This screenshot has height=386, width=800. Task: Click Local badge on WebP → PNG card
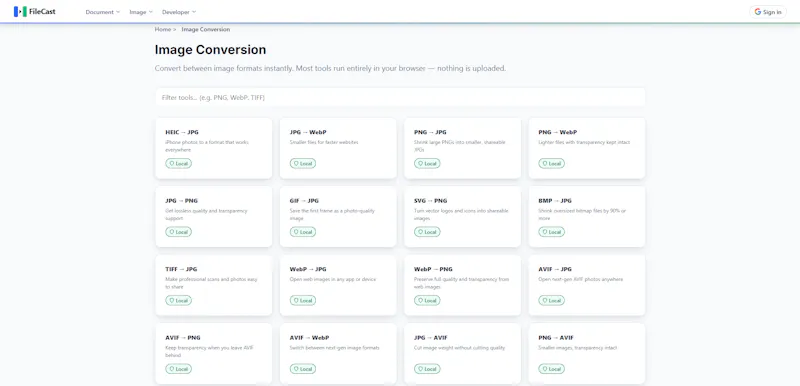click(x=428, y=300)
